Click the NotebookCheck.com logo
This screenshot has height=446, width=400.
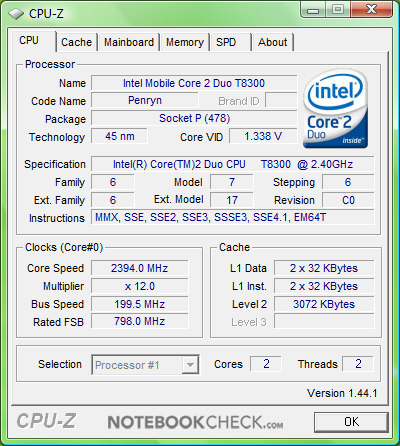click(195, 422)
